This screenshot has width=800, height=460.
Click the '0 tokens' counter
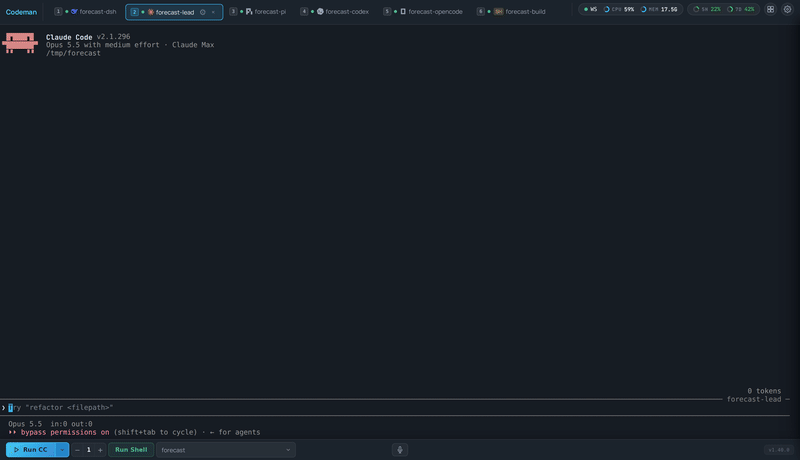tap(764, 391)
